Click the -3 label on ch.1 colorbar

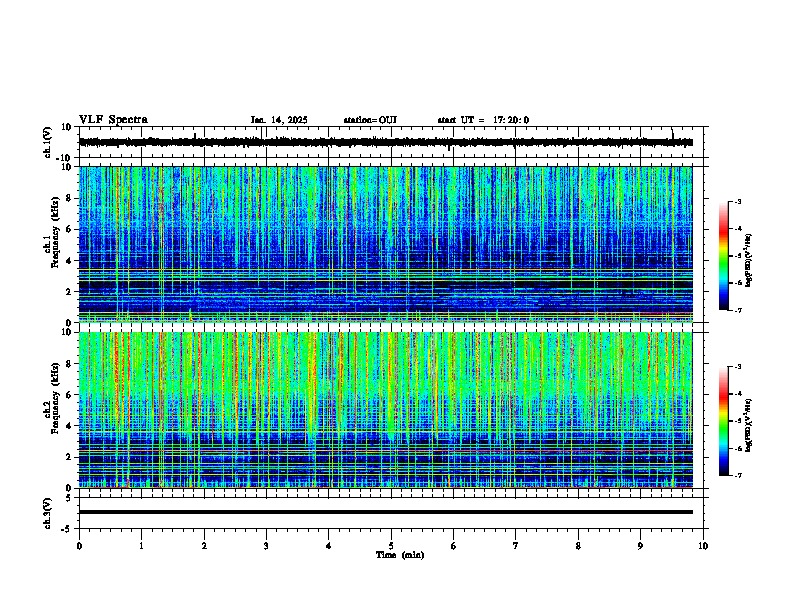pos(738,201)
